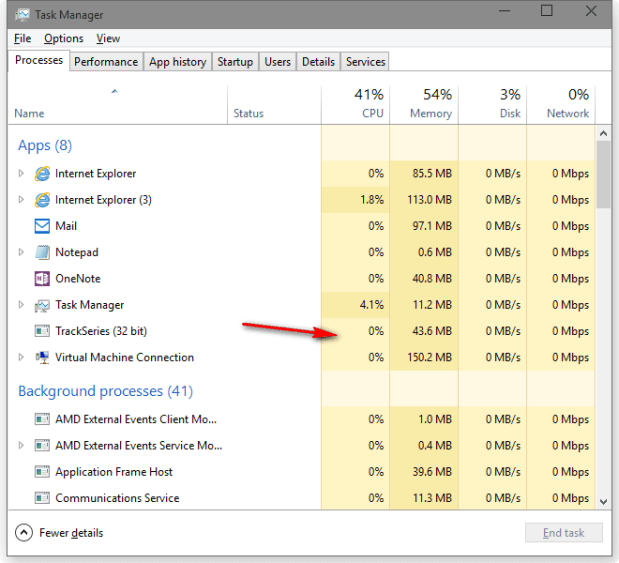Switch to the Performance tab

(106, 62)
